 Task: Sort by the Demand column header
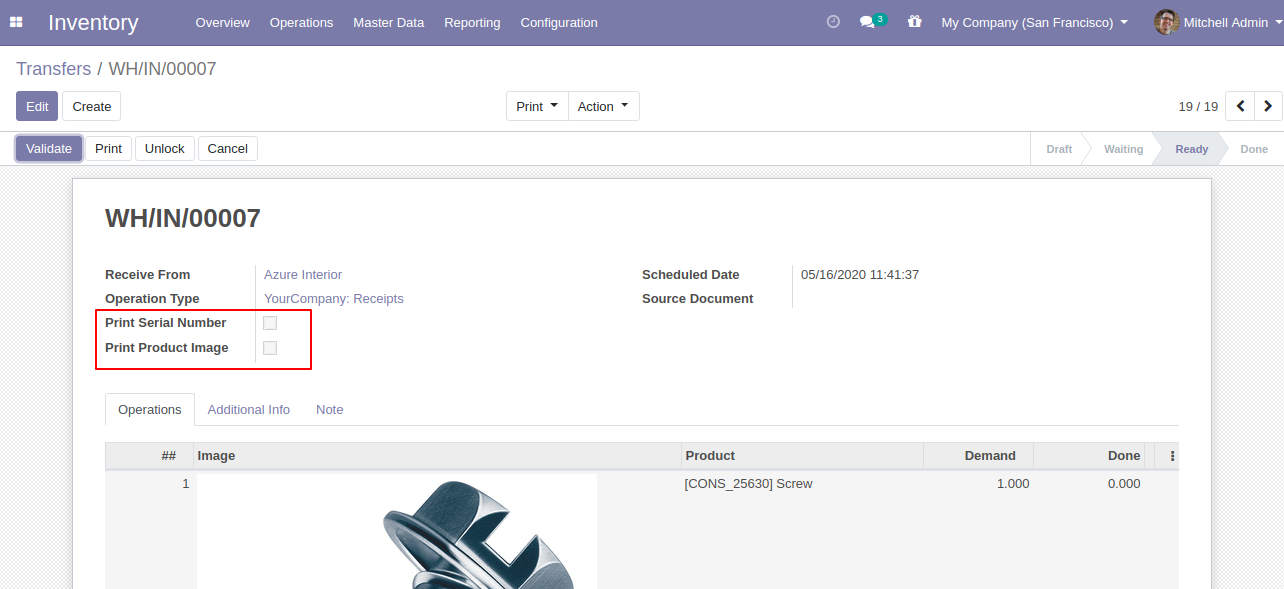(x=978, y=456)
